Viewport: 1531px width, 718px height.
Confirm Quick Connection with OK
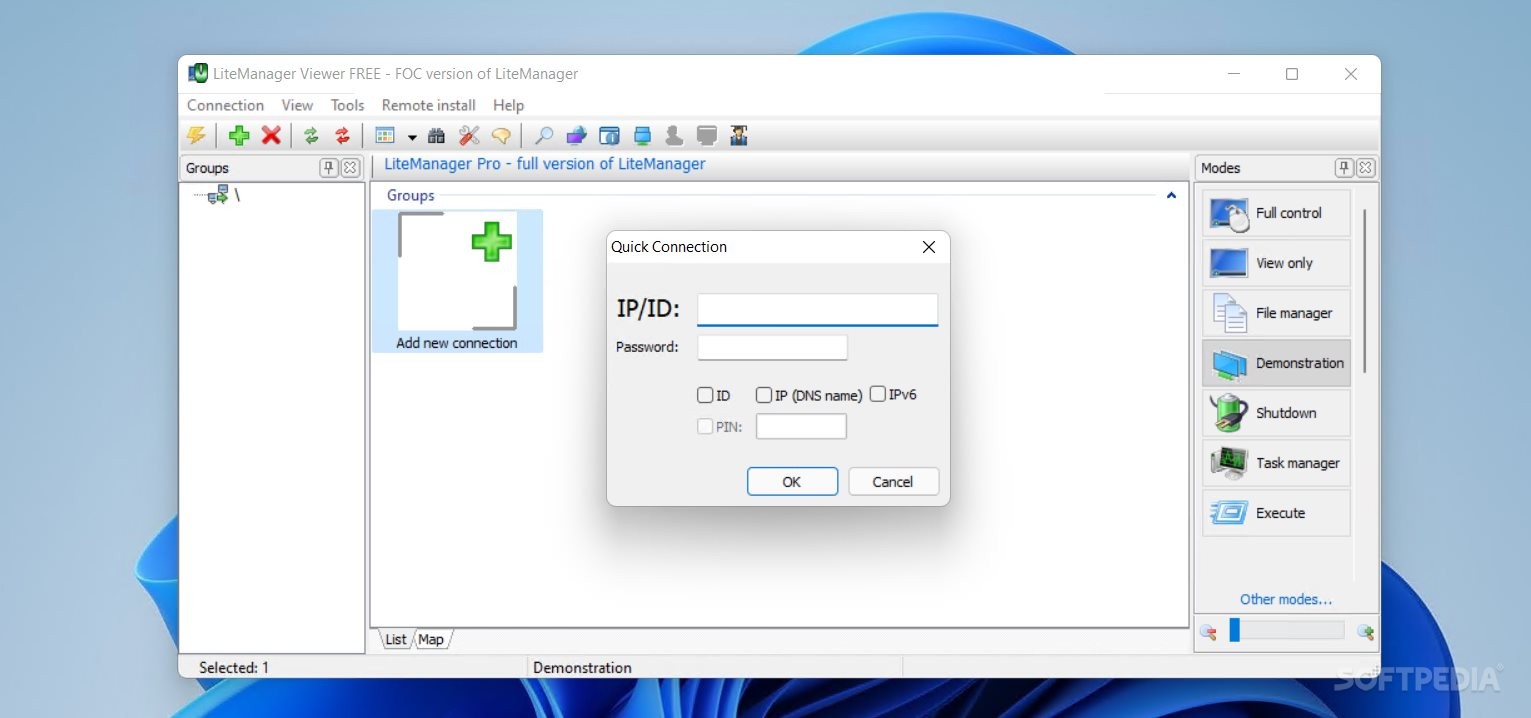(792, 481)
